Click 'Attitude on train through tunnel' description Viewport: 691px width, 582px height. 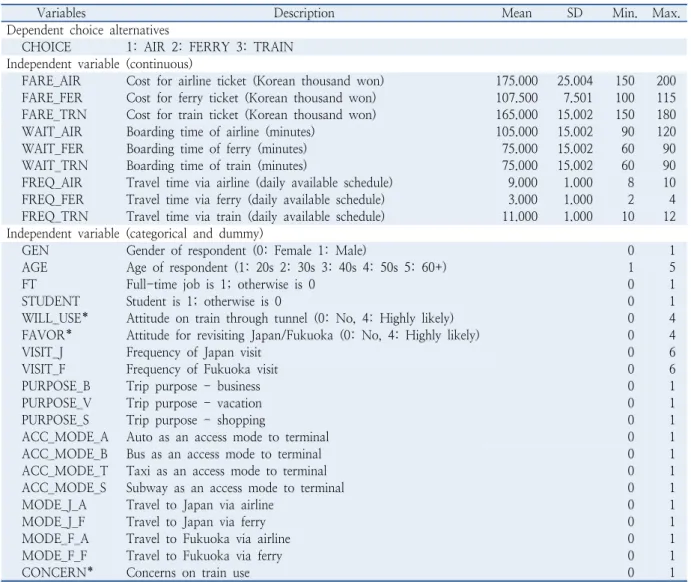coord(290,319)
